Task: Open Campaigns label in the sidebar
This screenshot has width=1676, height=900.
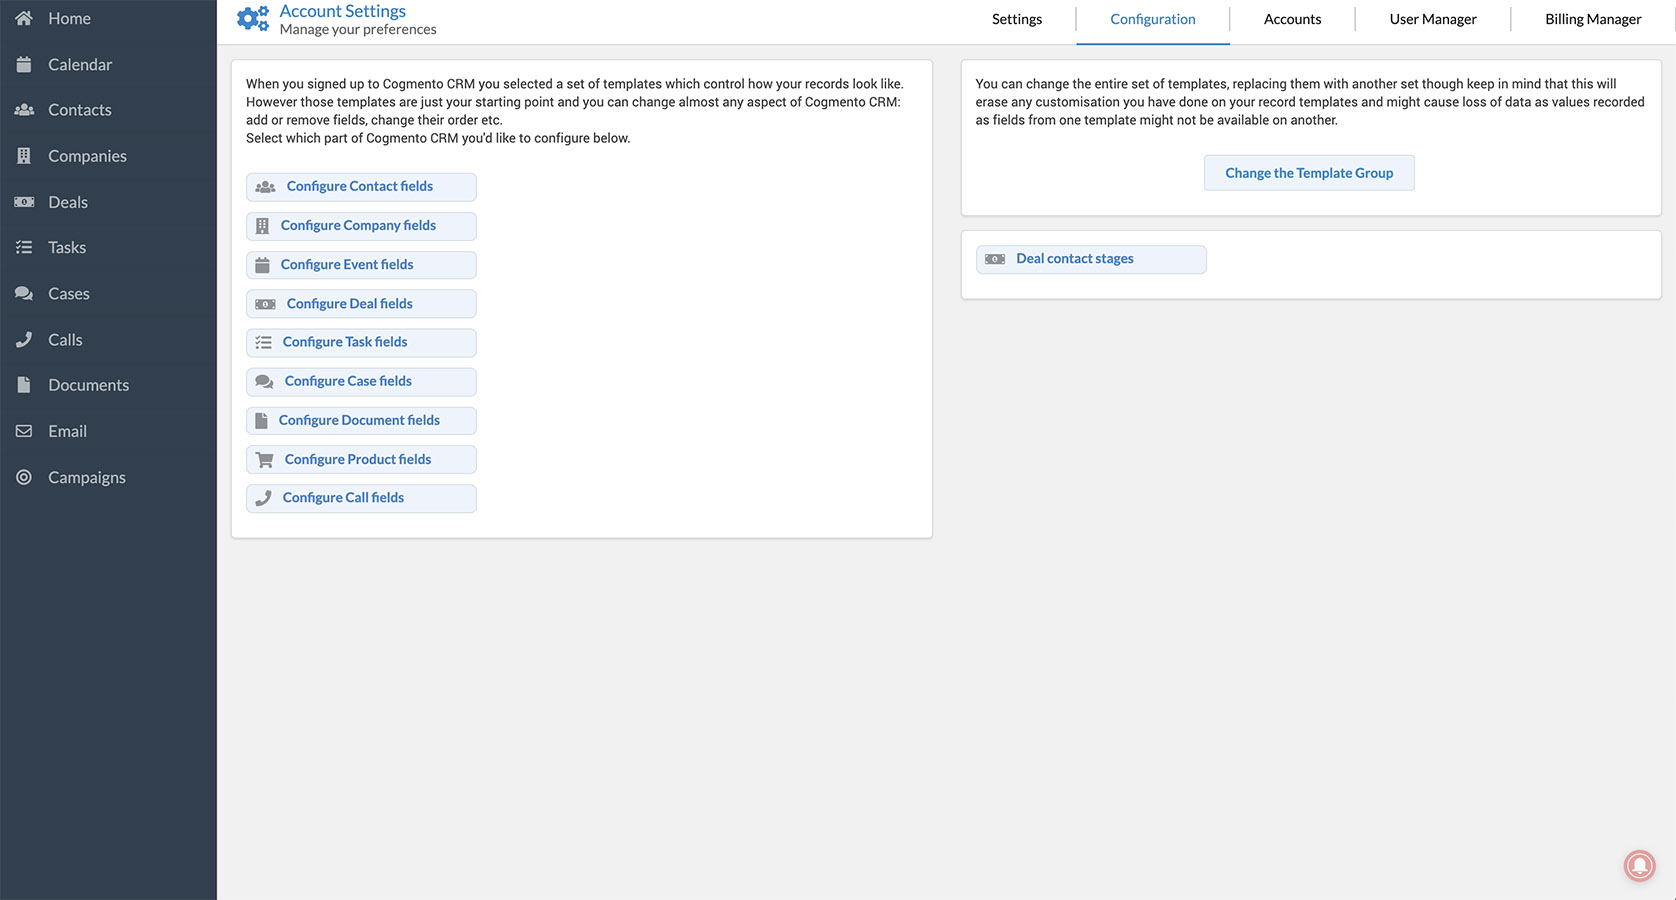Action: [x=87, y=477]
